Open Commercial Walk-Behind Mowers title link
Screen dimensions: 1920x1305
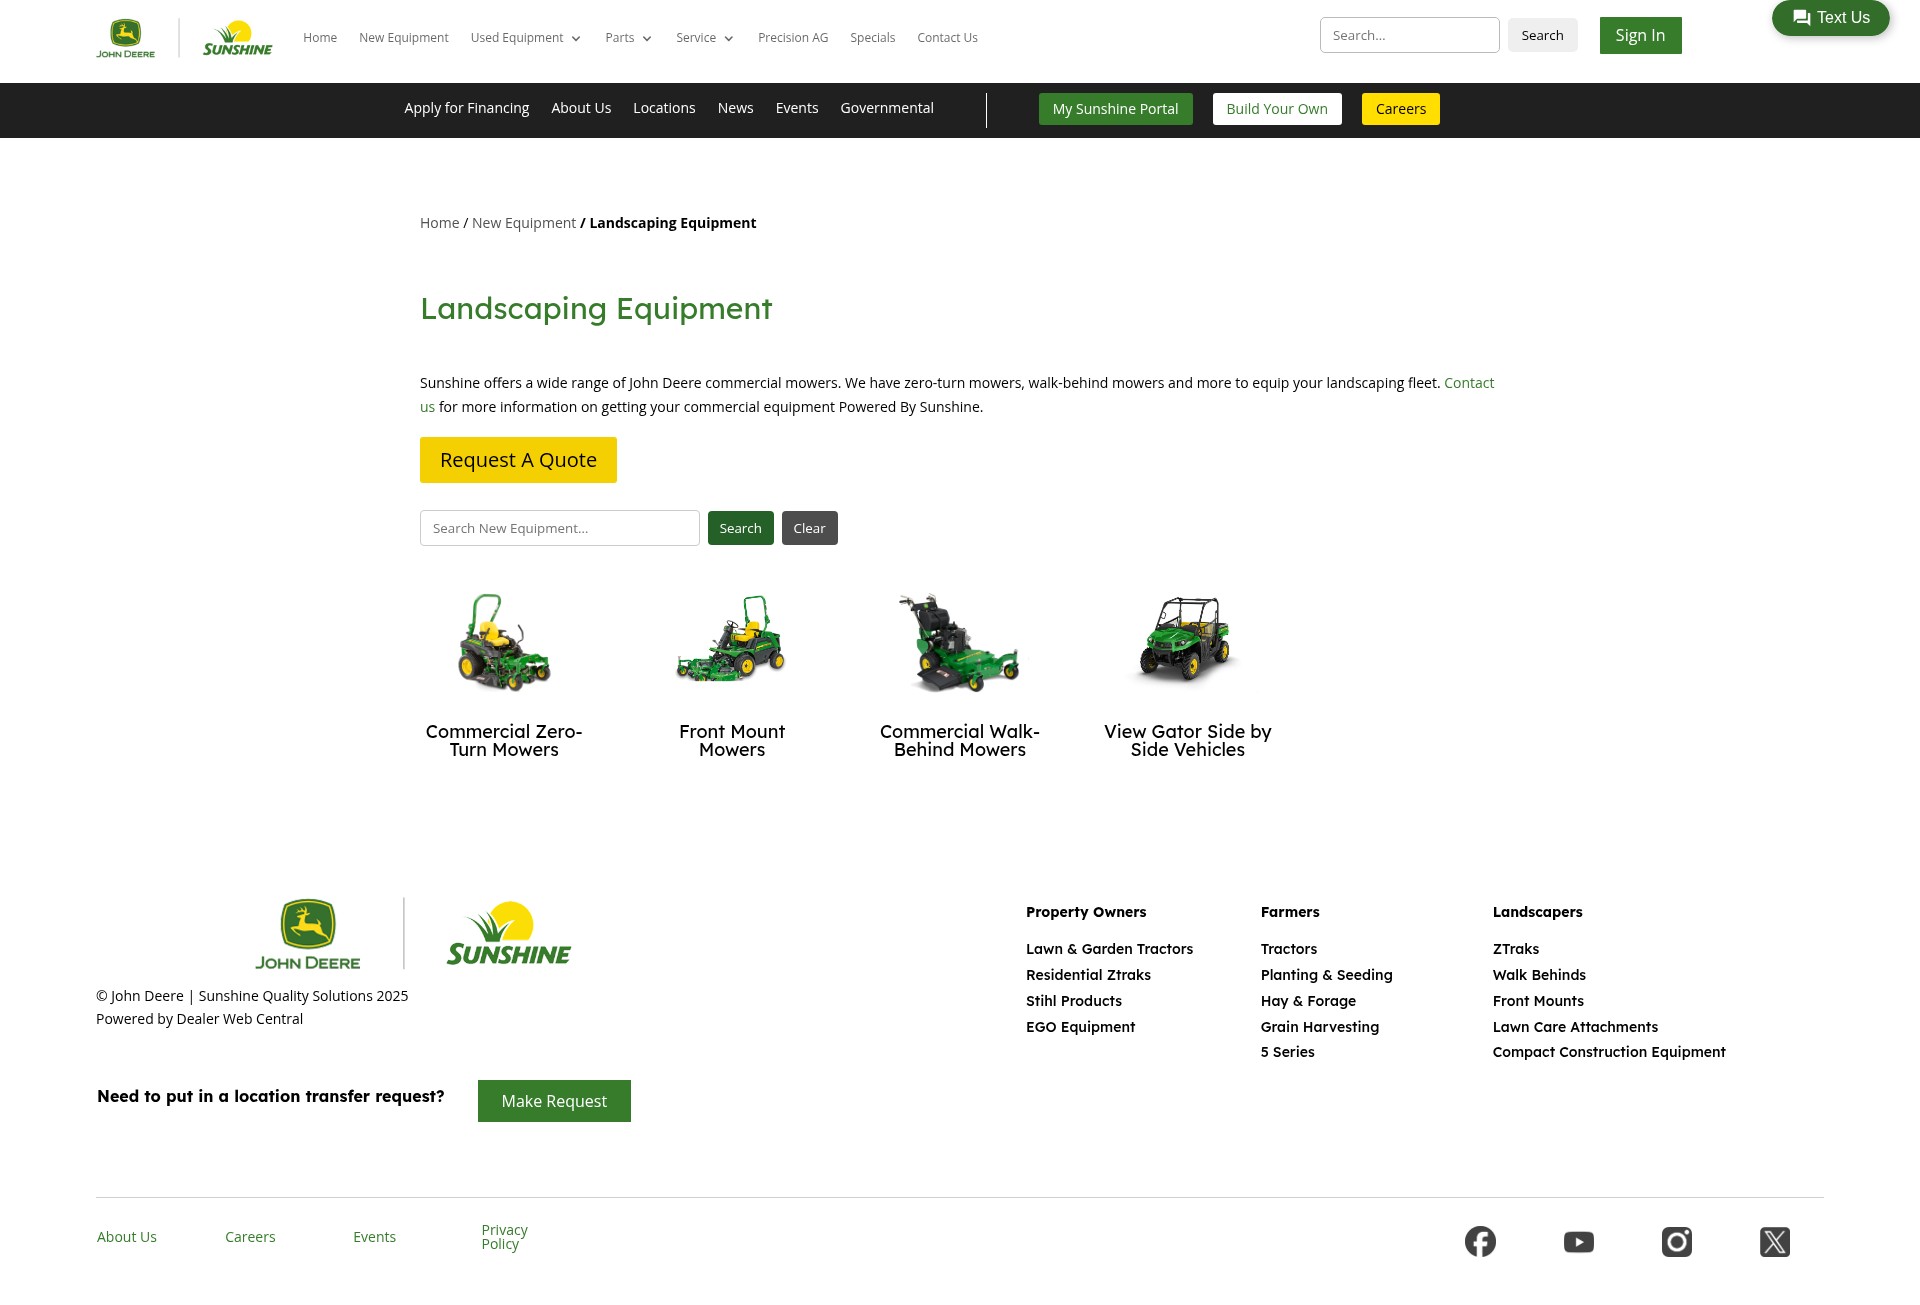click(960, 741)
